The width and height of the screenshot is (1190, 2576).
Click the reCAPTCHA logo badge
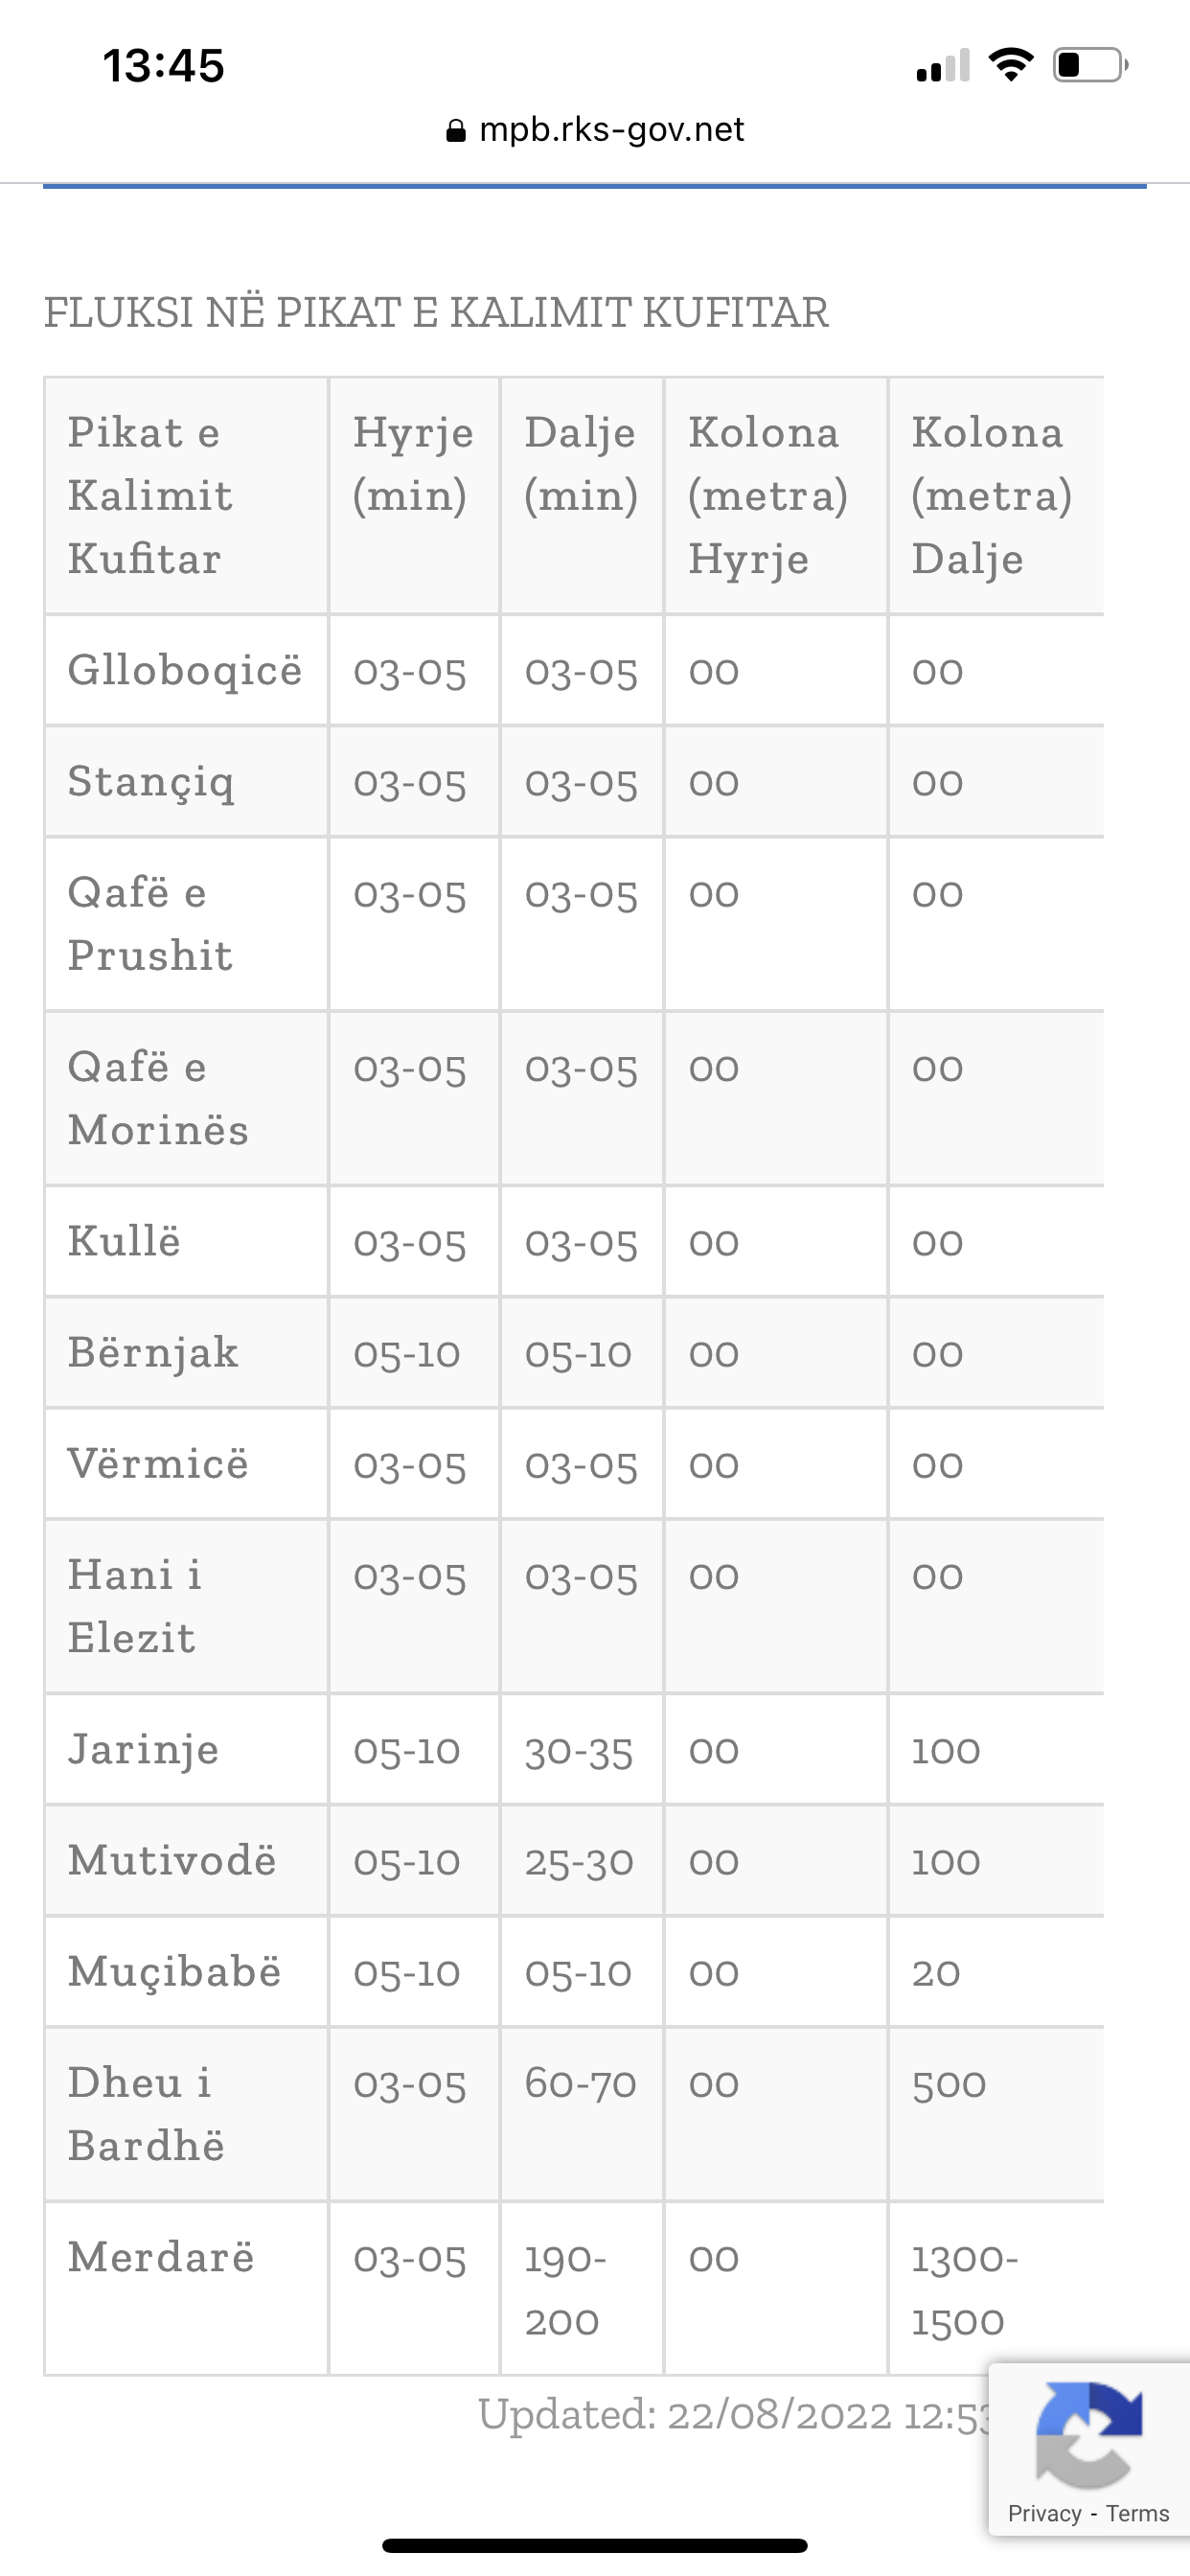1088,2436
